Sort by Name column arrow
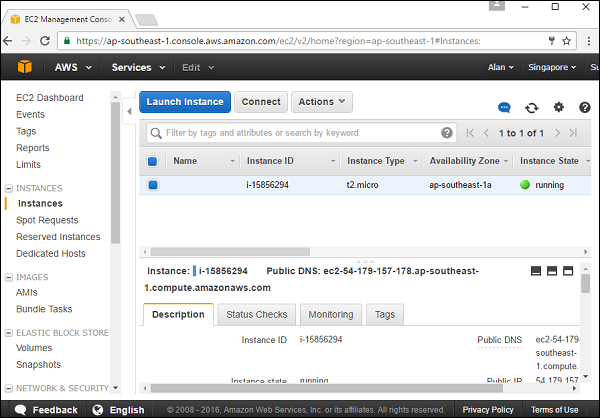600x418 pixels. tap(232, 161)
